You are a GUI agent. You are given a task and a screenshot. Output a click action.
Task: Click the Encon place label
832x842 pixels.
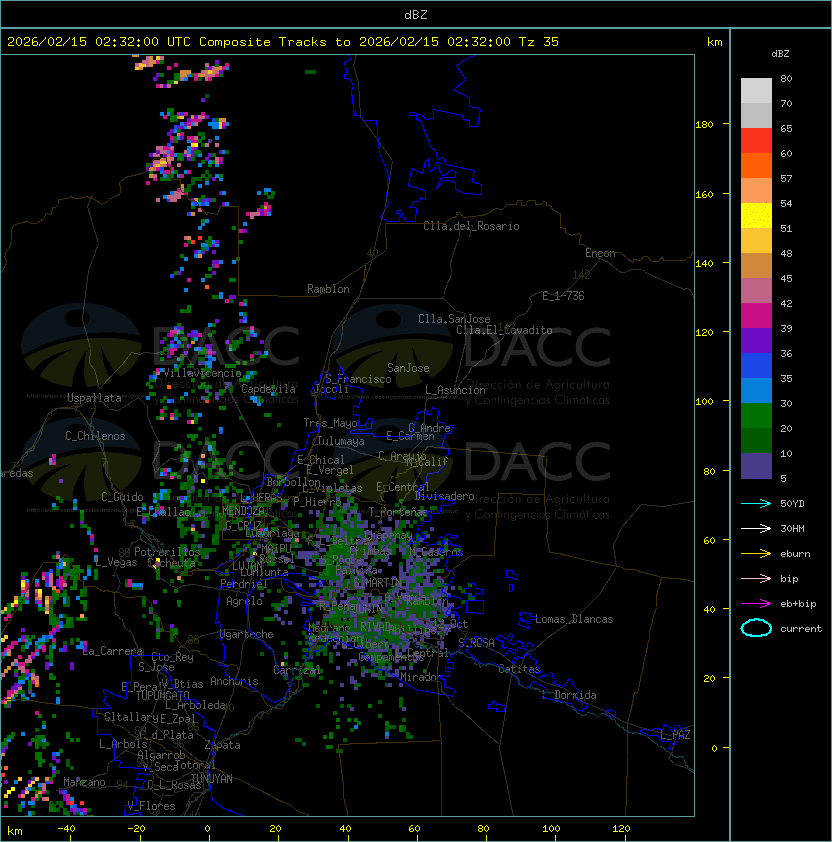[600, 253]
